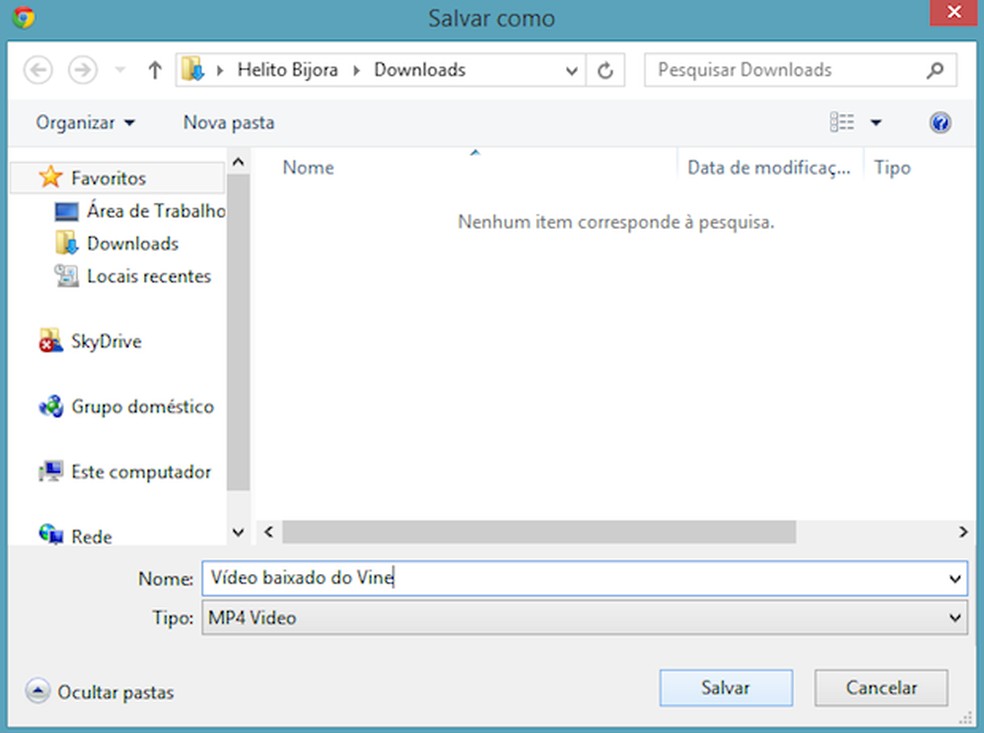Open the Tipo MP4 Video dropdown
This screenshot has width=984, height=733.
point(584,618)
